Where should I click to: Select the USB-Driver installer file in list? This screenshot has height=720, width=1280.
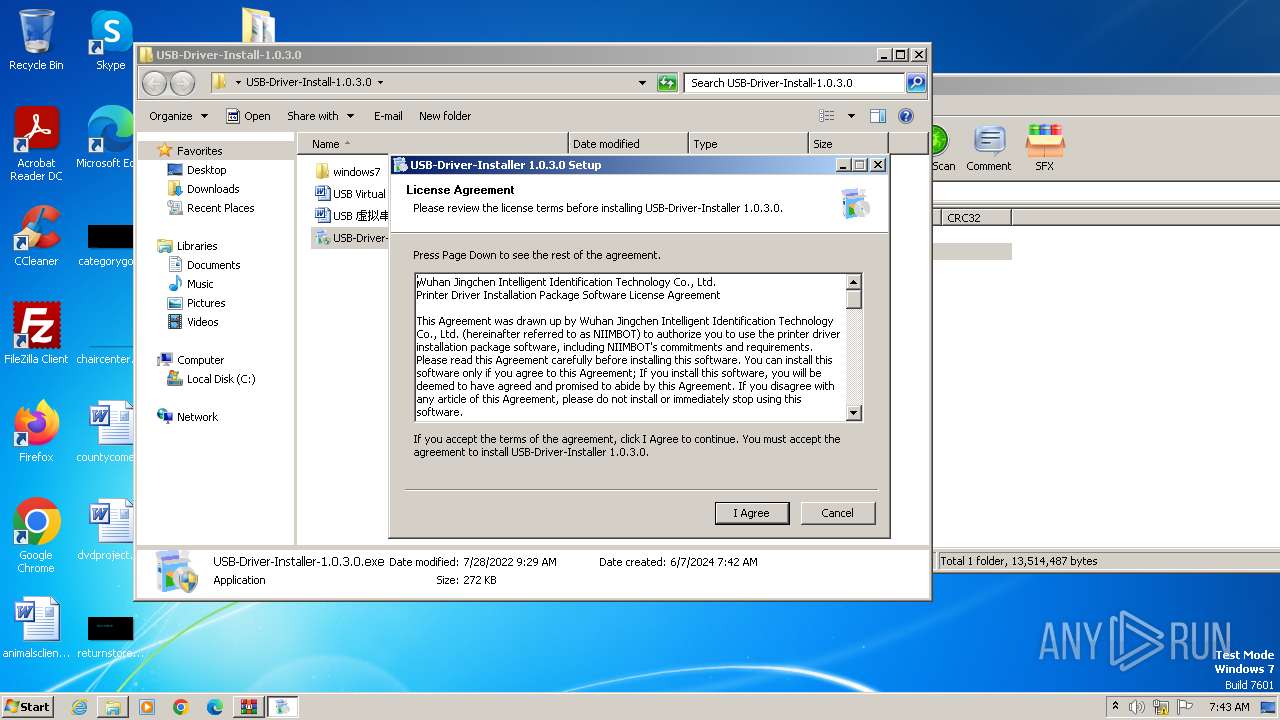point(350,238)
